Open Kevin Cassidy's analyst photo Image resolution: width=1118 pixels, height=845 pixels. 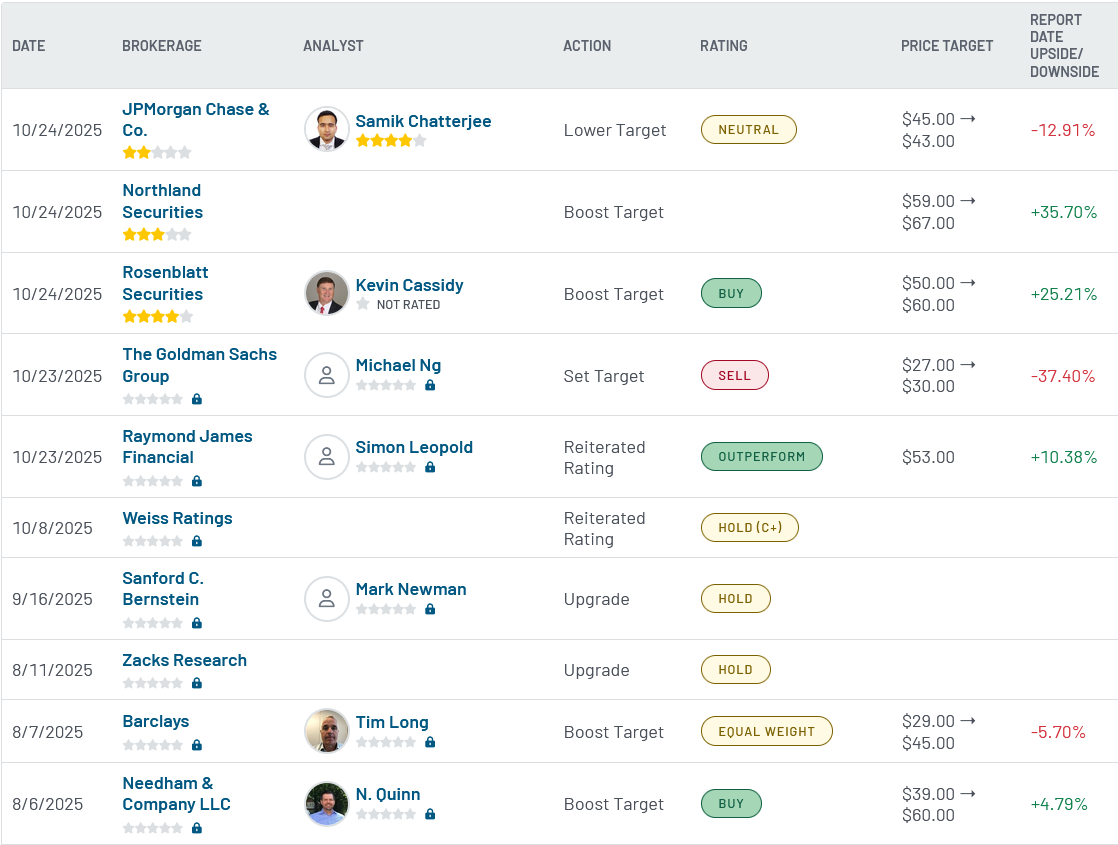(327, 293)
